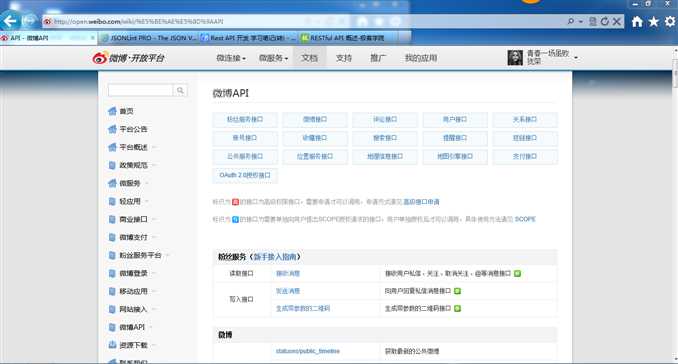Click the icon beside 平台公告
This screenshot has height=364, width=678.
(x=112, y=129)
